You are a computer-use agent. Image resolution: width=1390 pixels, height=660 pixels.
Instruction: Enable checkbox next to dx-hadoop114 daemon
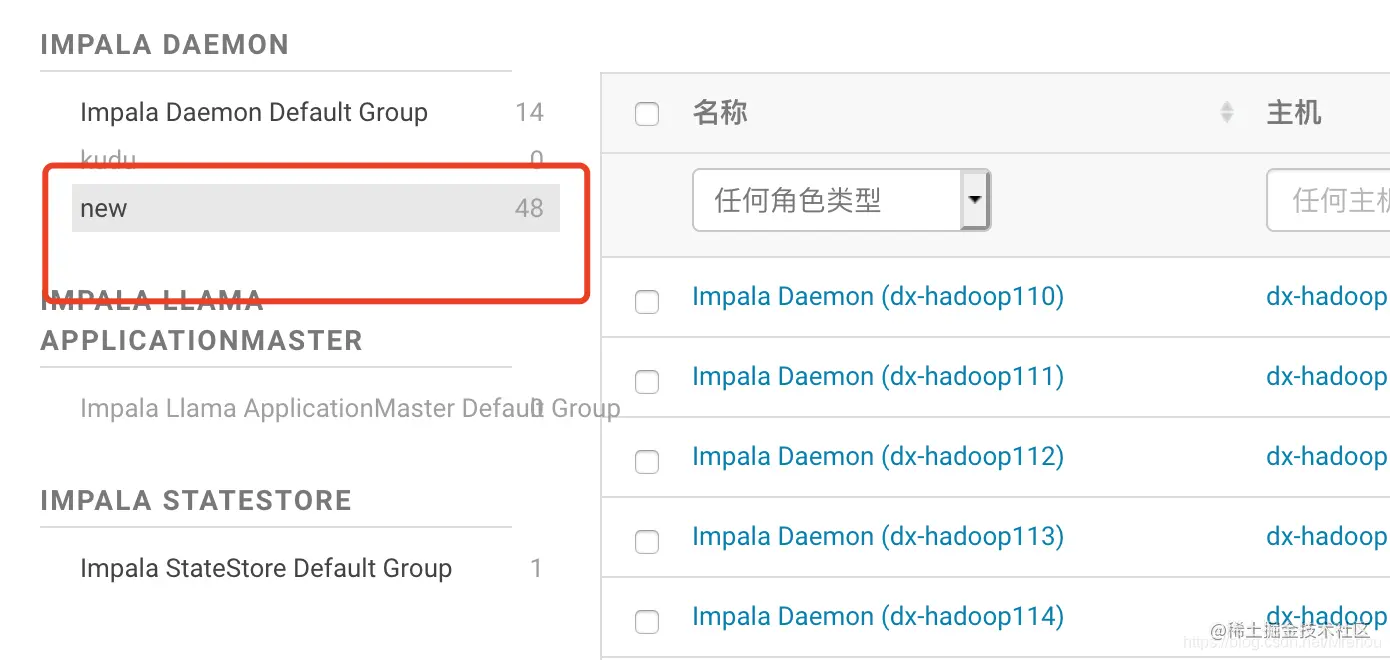point(647,621)
